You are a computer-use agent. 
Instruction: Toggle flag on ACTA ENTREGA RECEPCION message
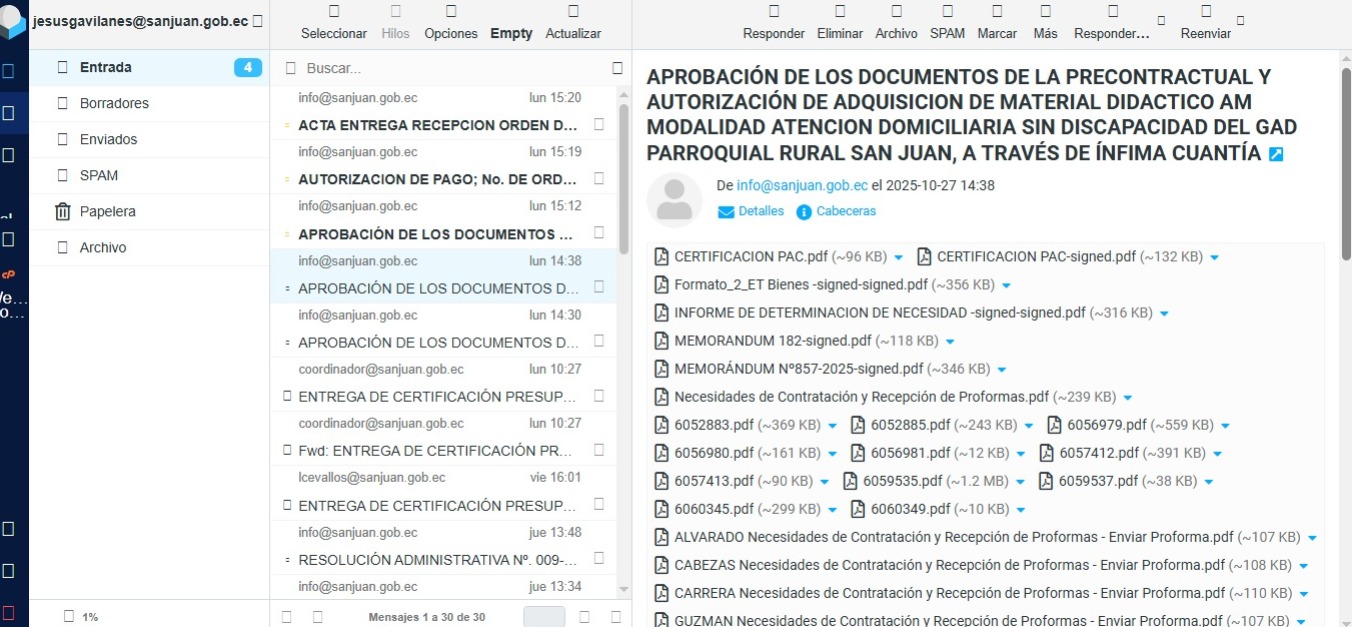(x=599, y=125)
